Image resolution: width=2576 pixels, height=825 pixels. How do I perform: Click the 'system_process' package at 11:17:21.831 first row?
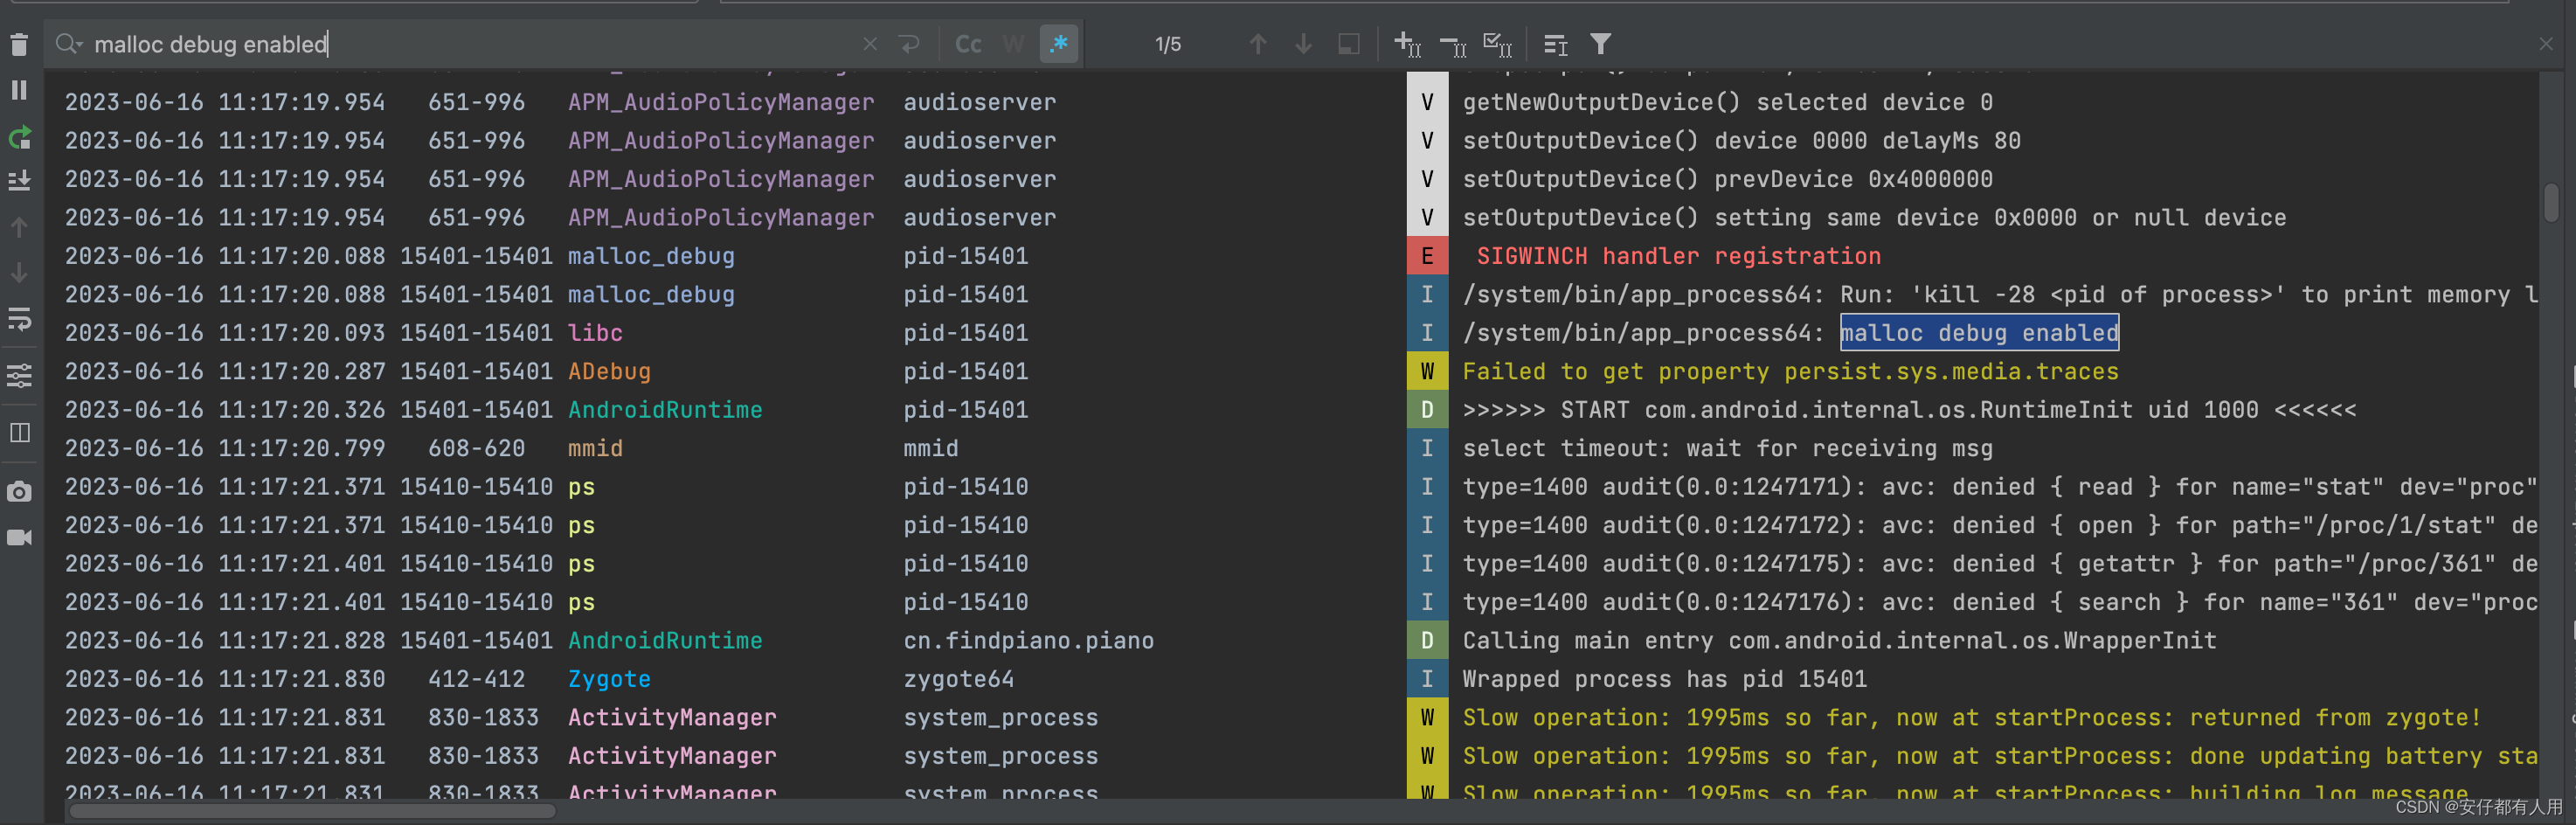(1001, 718)
